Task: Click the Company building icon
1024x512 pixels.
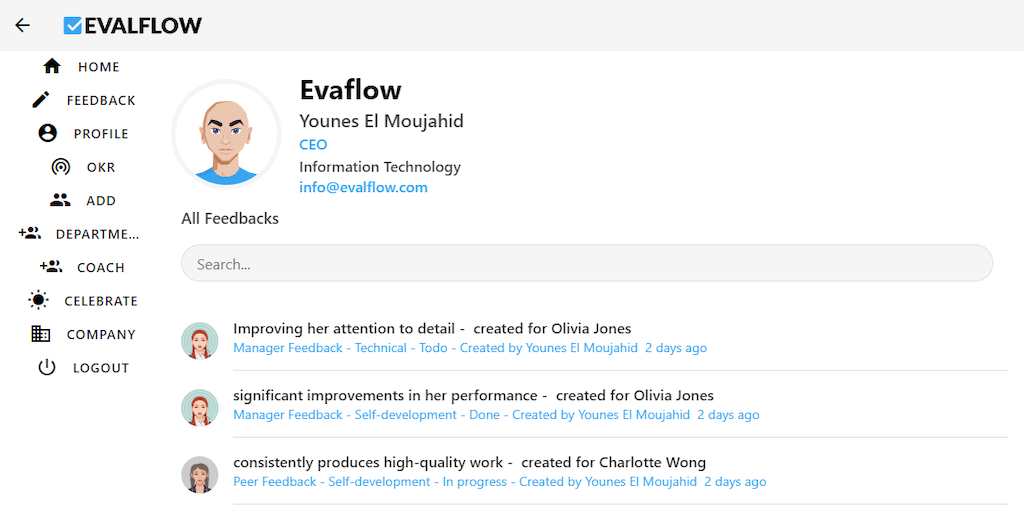Action: [x=41, y=334]
